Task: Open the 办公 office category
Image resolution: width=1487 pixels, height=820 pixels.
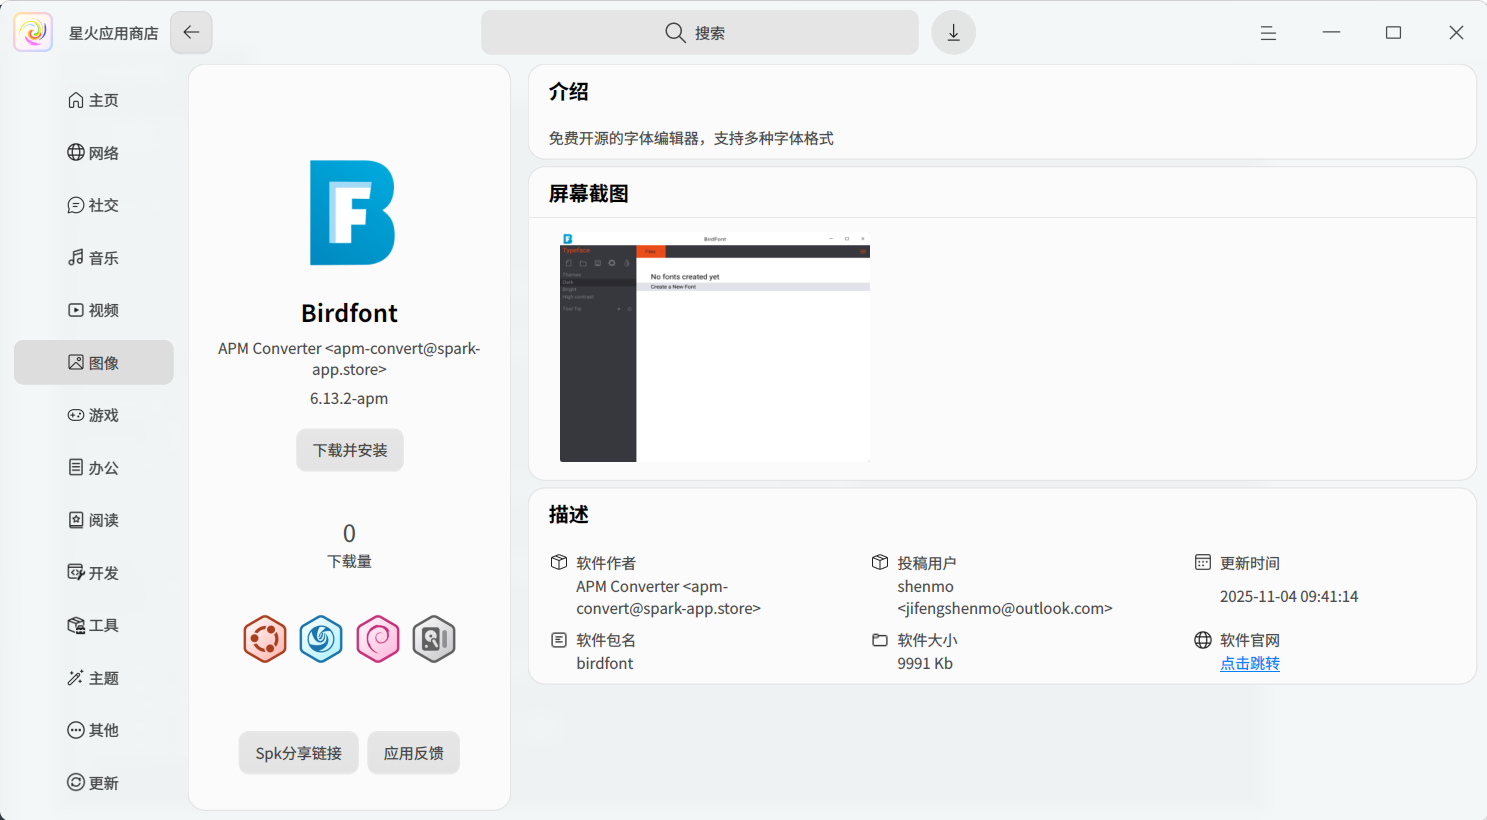Action: [94, 467]
